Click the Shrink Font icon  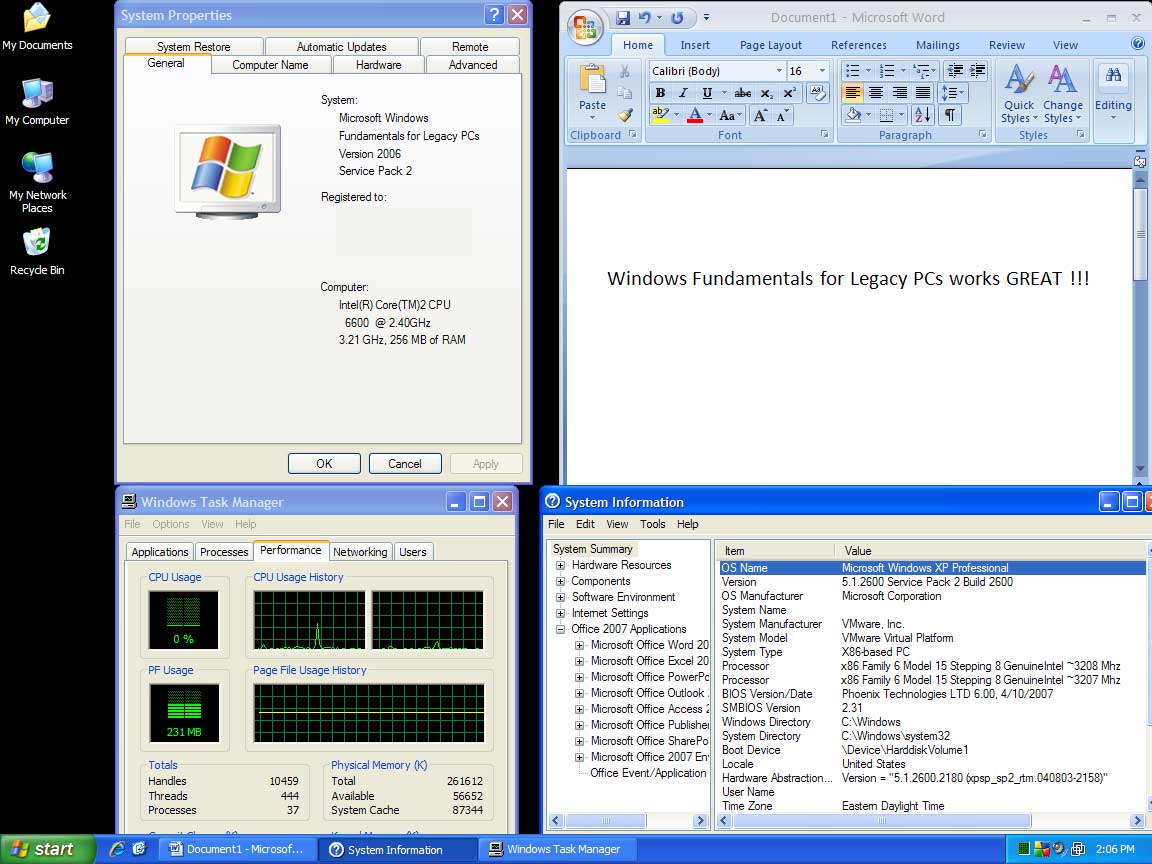(x=782, y=115)
